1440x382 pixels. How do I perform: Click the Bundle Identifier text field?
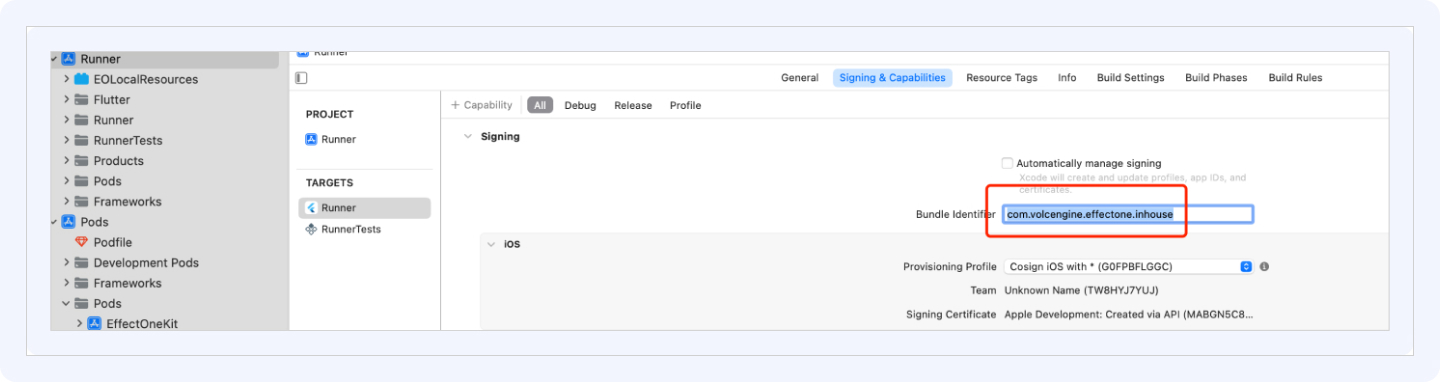1128,214
